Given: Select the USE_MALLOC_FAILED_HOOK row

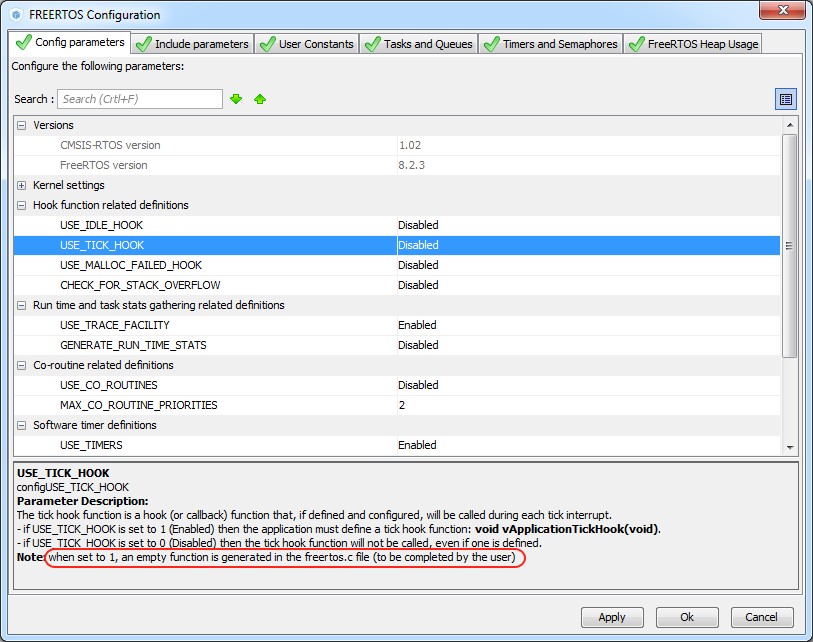Looking at the screenshot, I should coord(397,265).
